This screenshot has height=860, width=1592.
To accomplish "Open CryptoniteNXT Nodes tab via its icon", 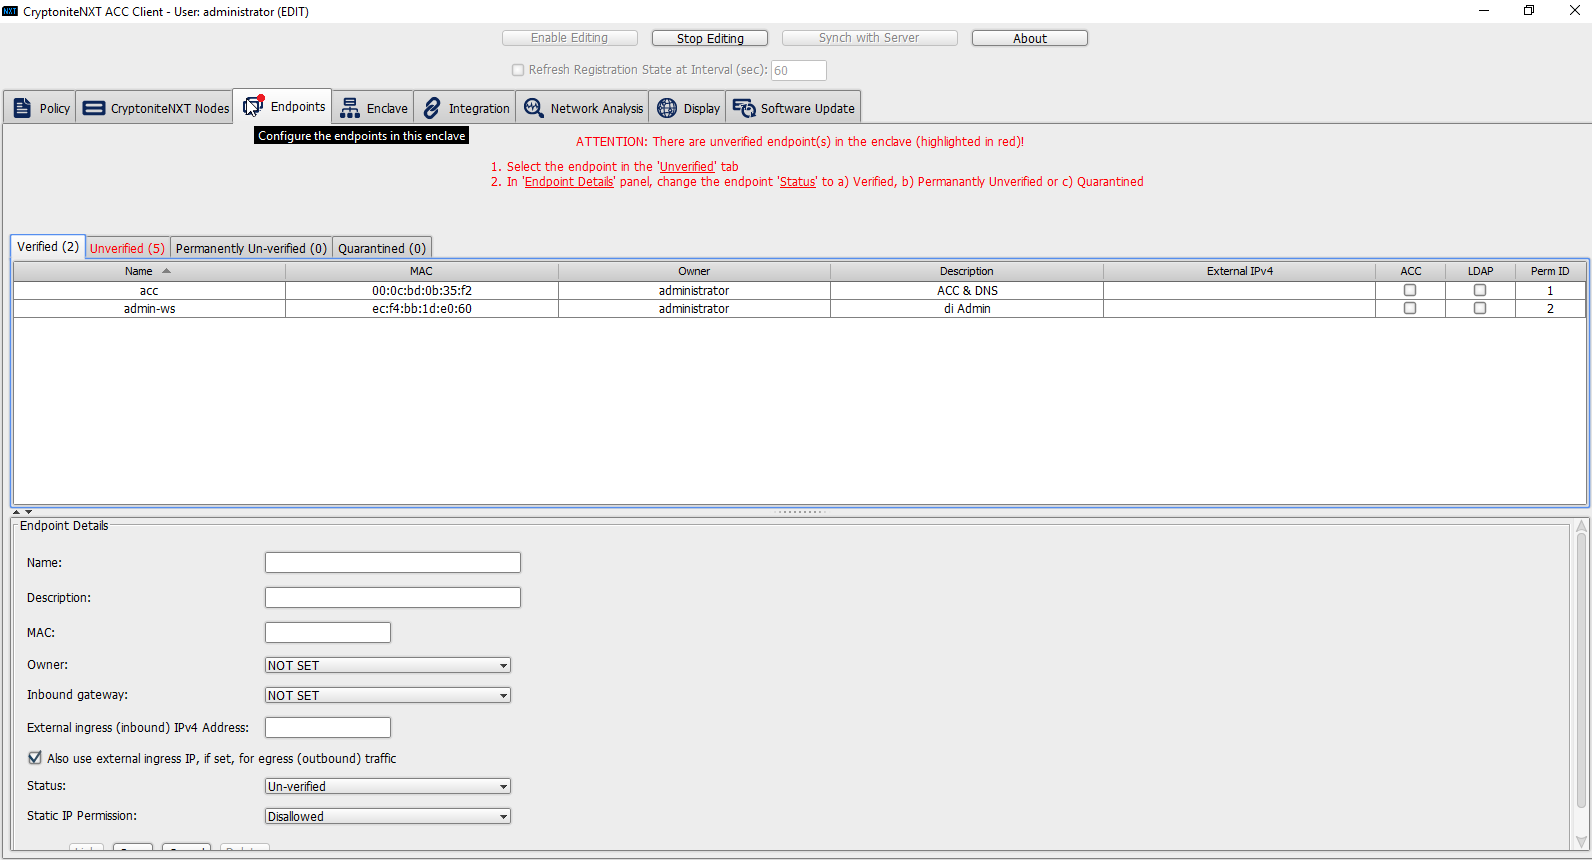I will [94, 108].
